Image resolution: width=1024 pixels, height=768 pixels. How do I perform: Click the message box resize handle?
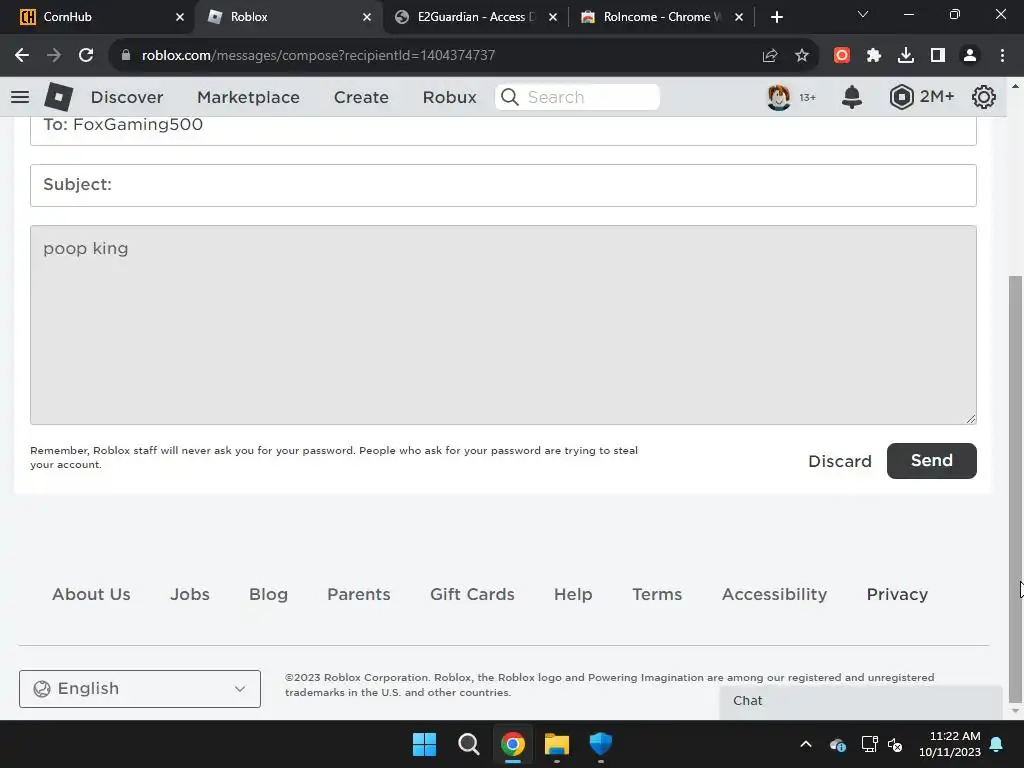tap(970, 419)
